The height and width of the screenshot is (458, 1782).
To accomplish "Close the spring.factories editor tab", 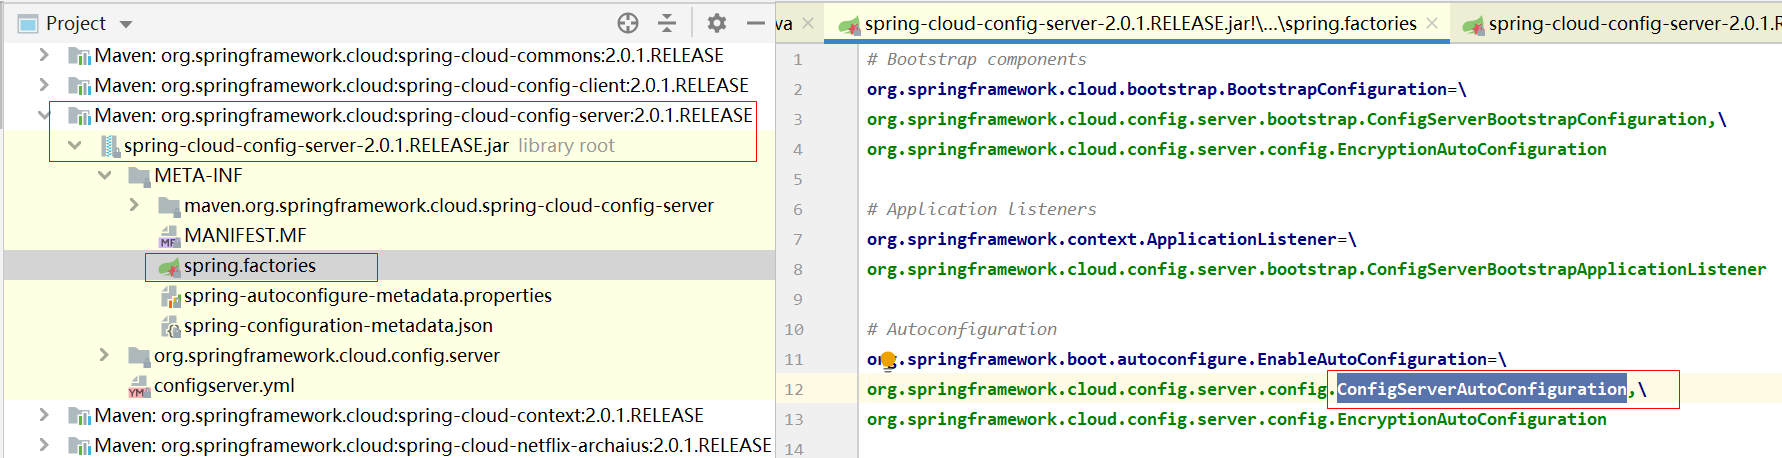I will (x=1432, y=23).
